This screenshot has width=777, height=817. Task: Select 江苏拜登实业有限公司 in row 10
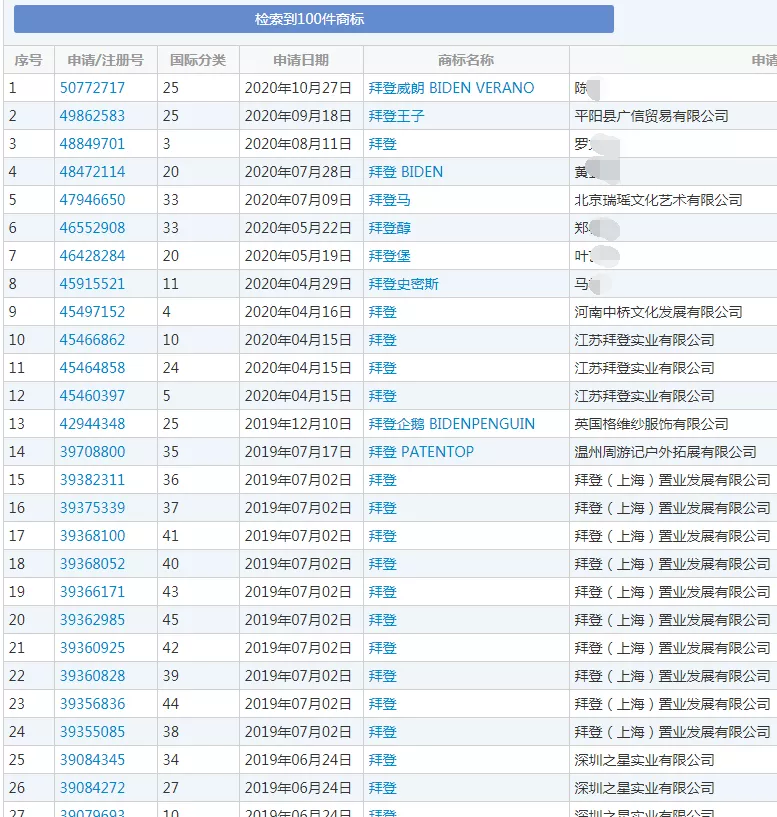(644, 340)
